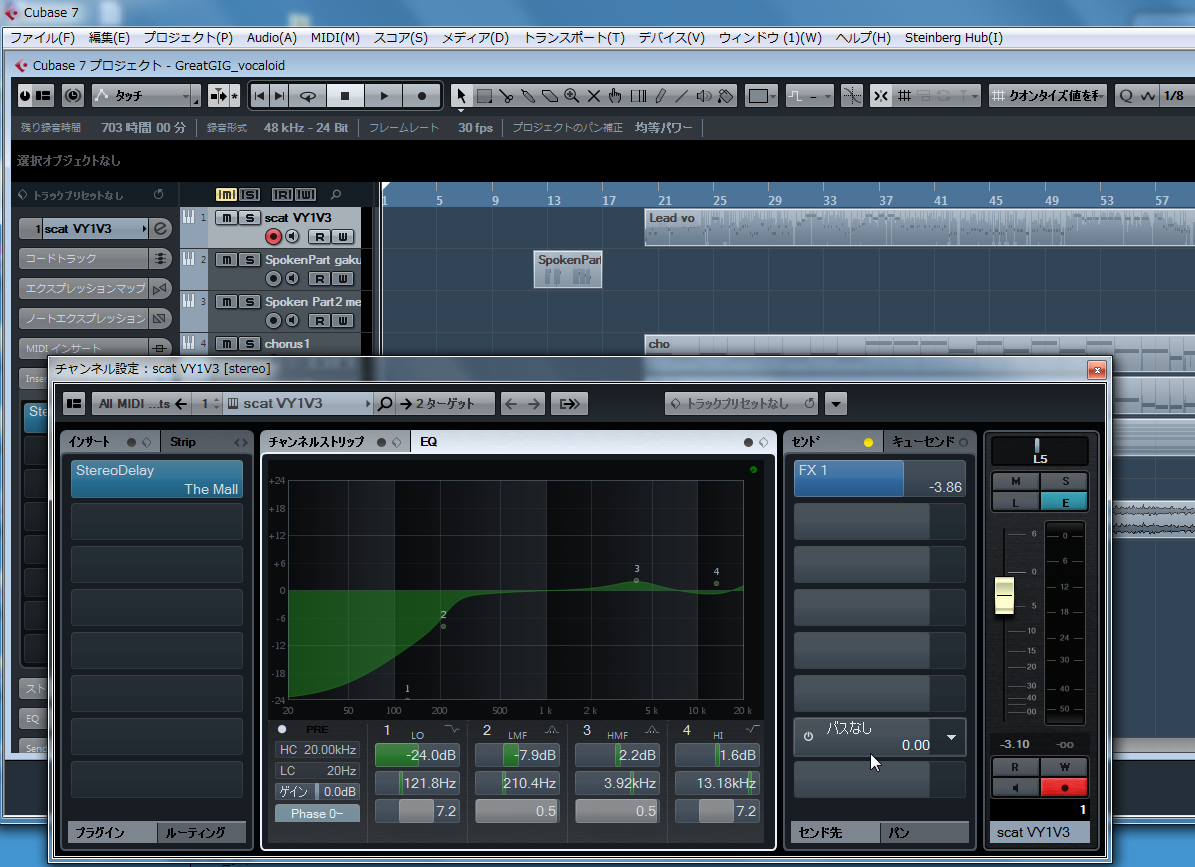
Task: Click EQ band 1 gain -24.0dB slider
Action: click(418, 755)
